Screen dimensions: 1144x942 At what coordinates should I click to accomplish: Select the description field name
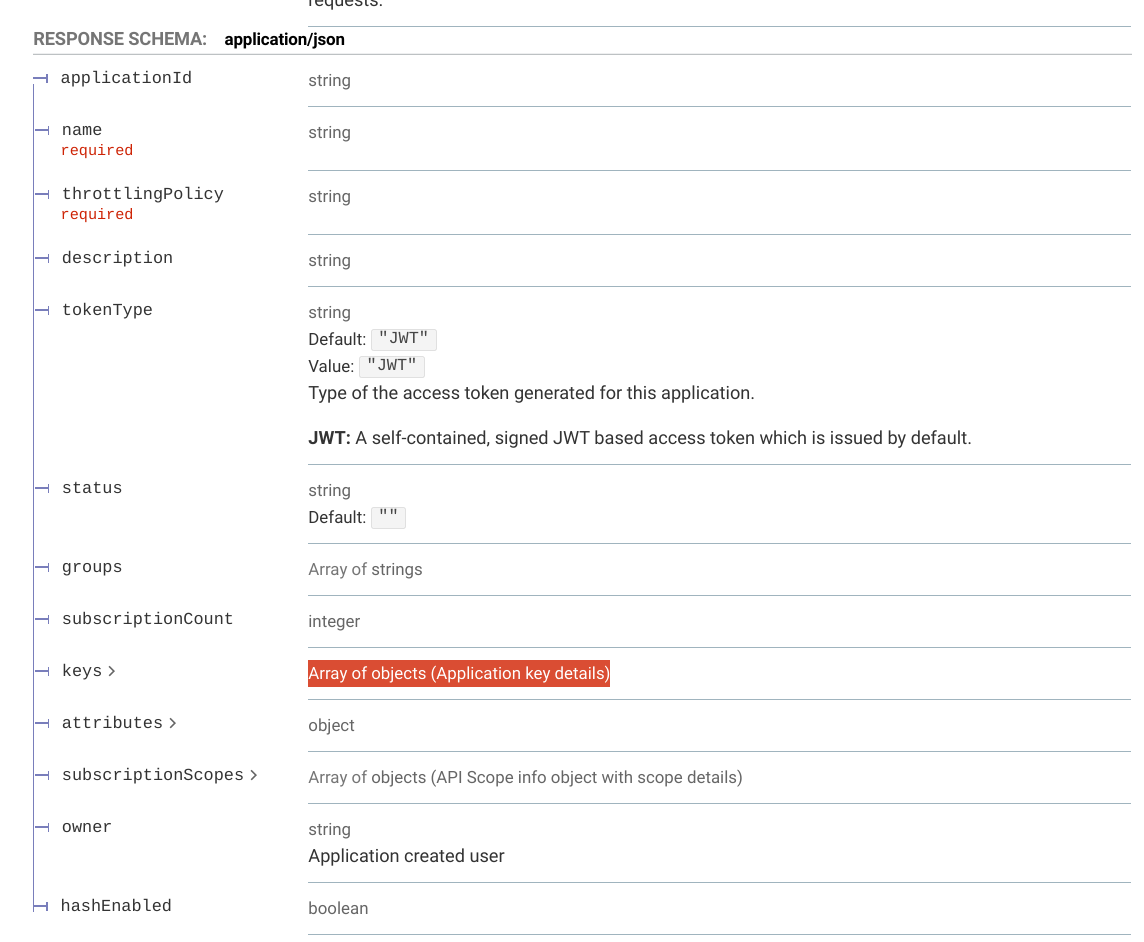(117, 257)
